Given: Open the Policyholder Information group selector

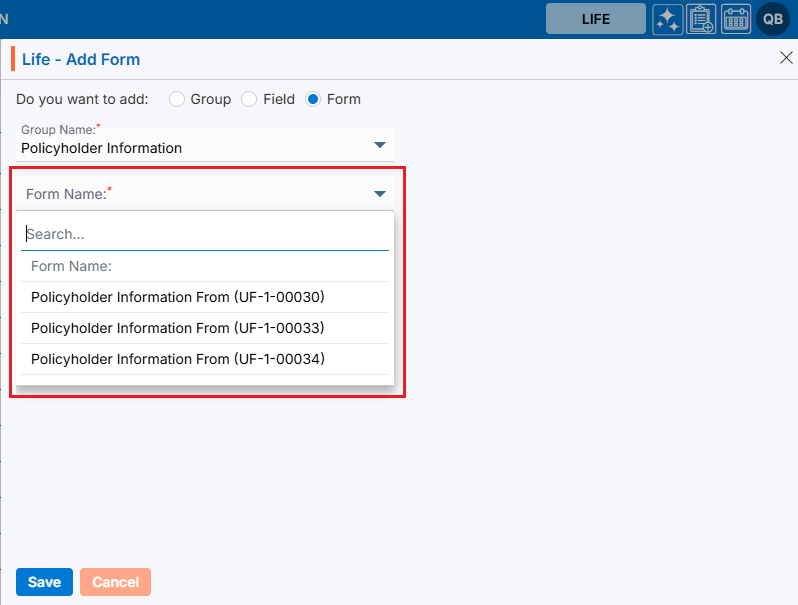Looking at the screenshot, I should coord(200,148).
